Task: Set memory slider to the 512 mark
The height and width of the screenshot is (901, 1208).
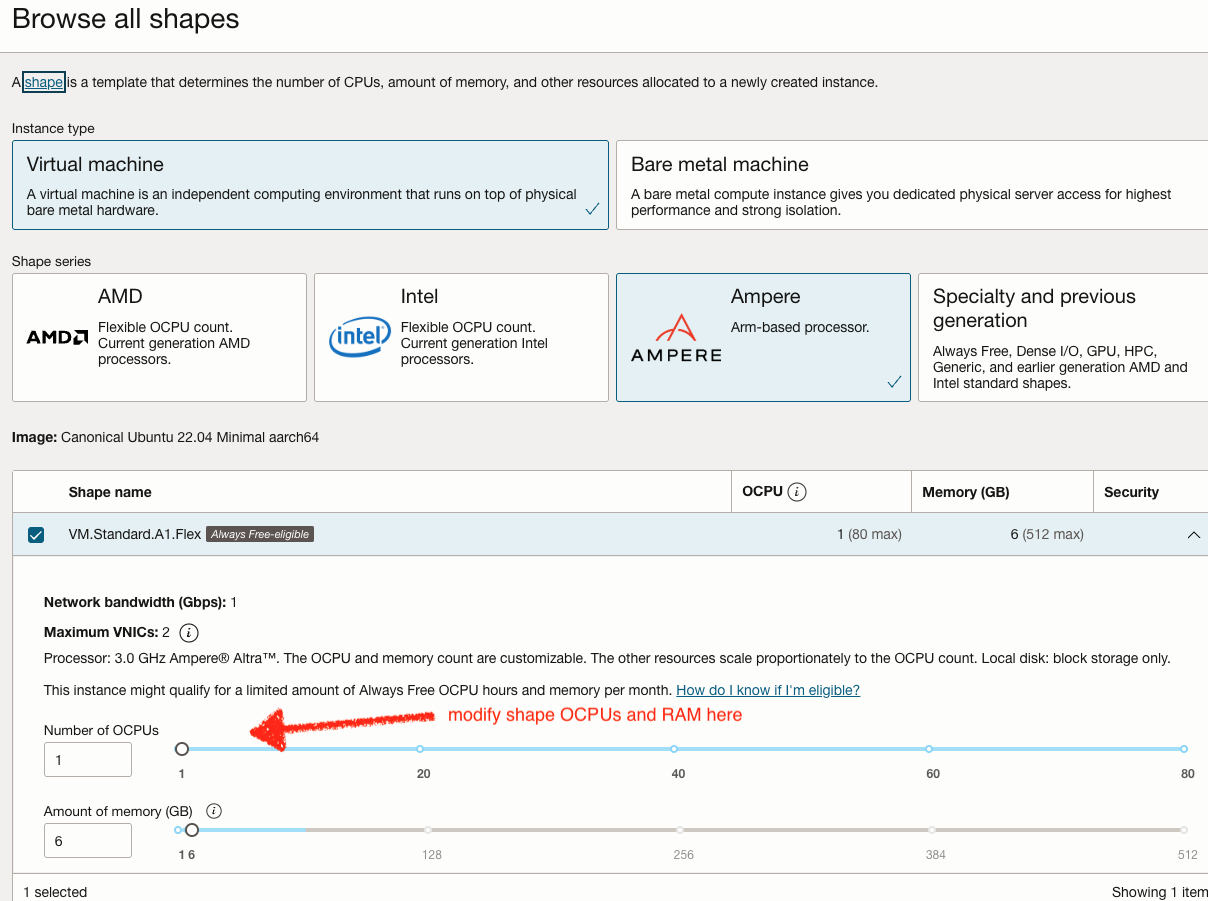Action: click(1183, 830)
